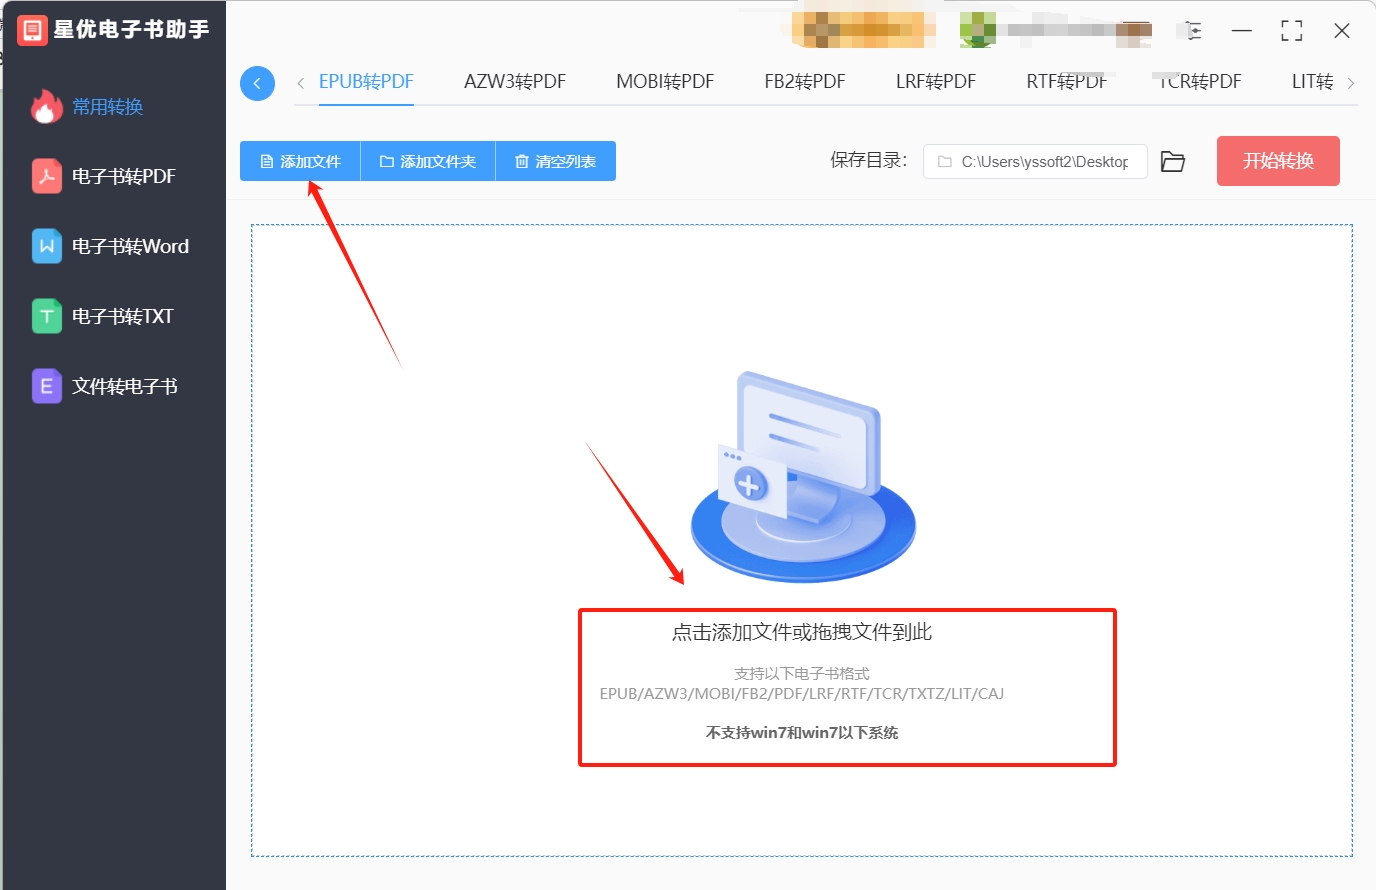Viewport: 1376px width, 890px height.
Task: Click the monitor add-file illustration
Action: tap(803, 477)
